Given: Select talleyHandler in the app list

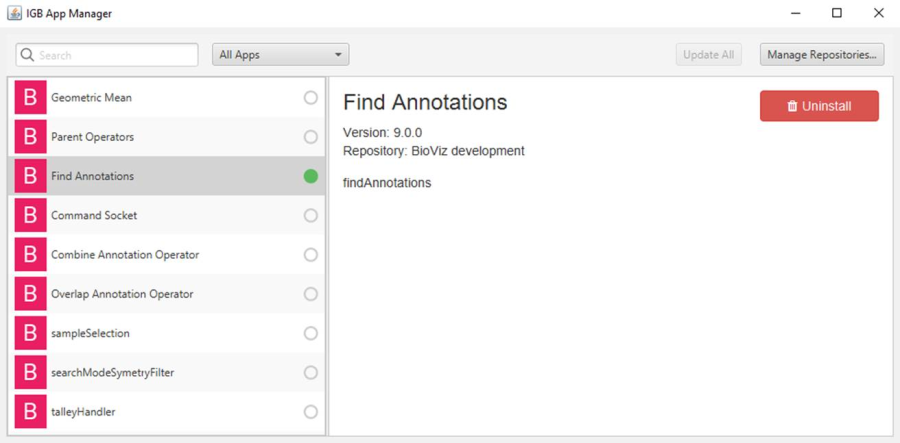Looking at the screenshot, I should pyautogui.click(x=166, y=411).
